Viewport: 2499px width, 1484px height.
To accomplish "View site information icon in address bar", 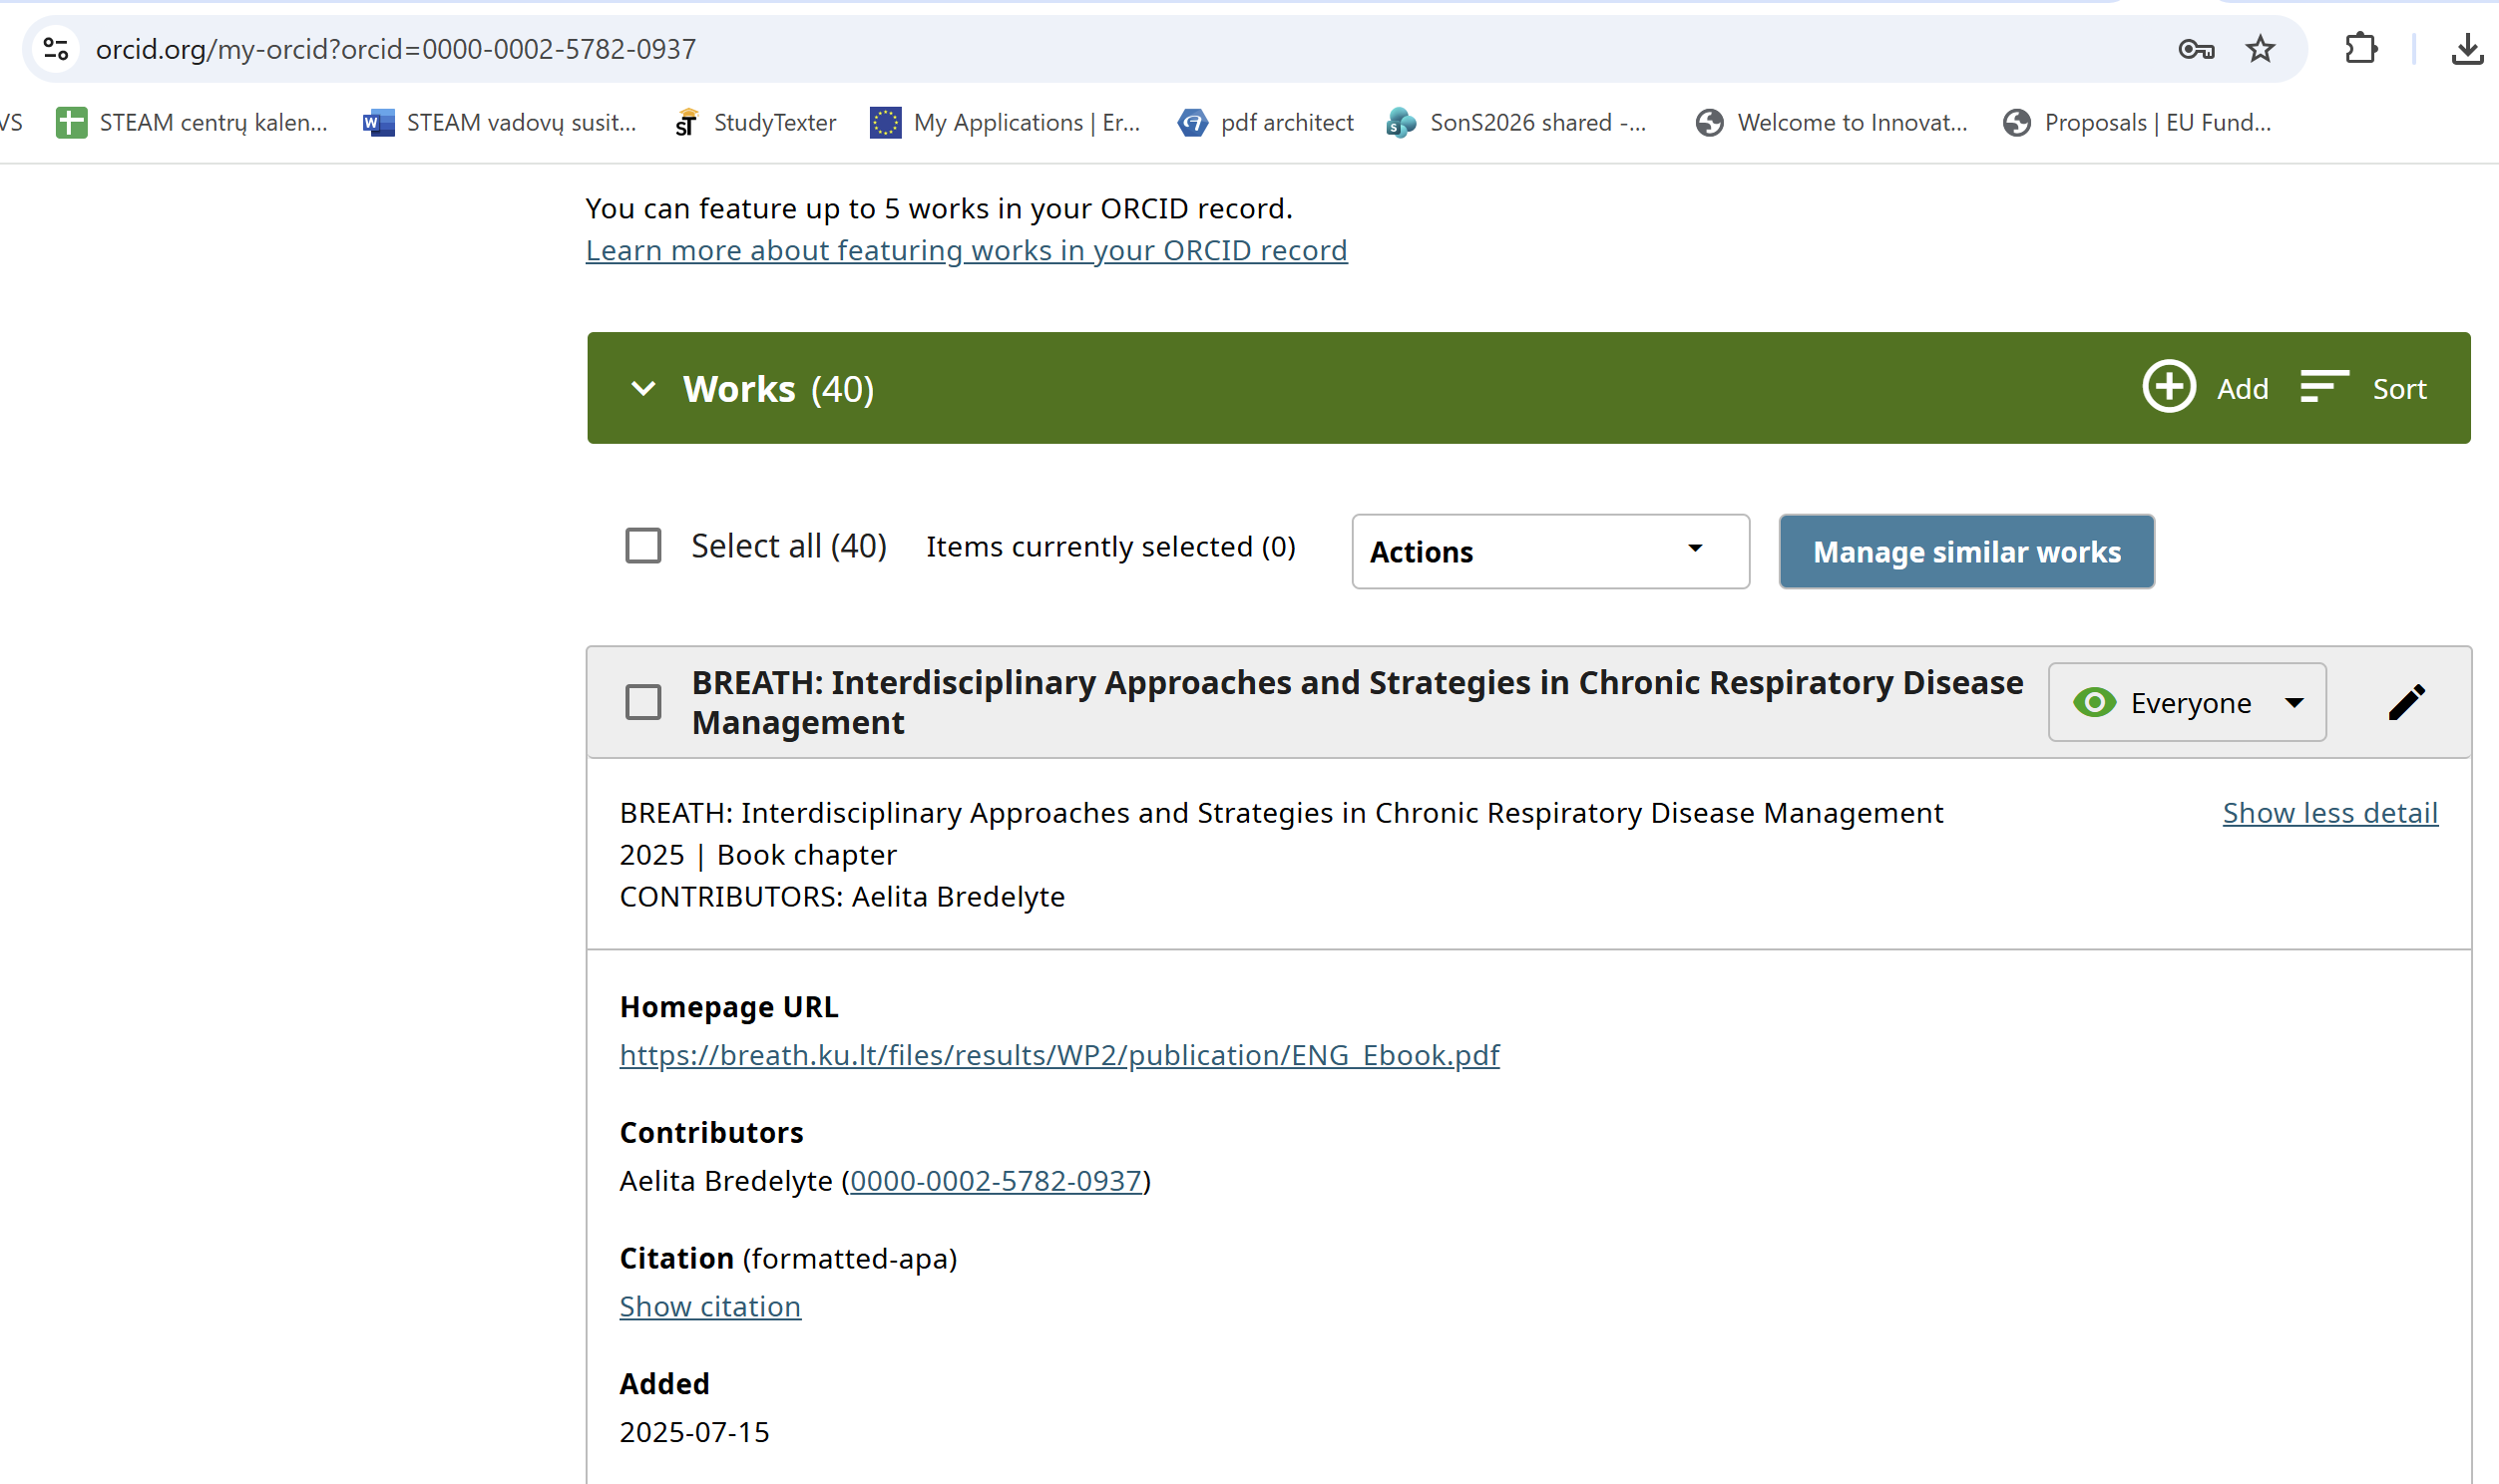I will (56, 49).
